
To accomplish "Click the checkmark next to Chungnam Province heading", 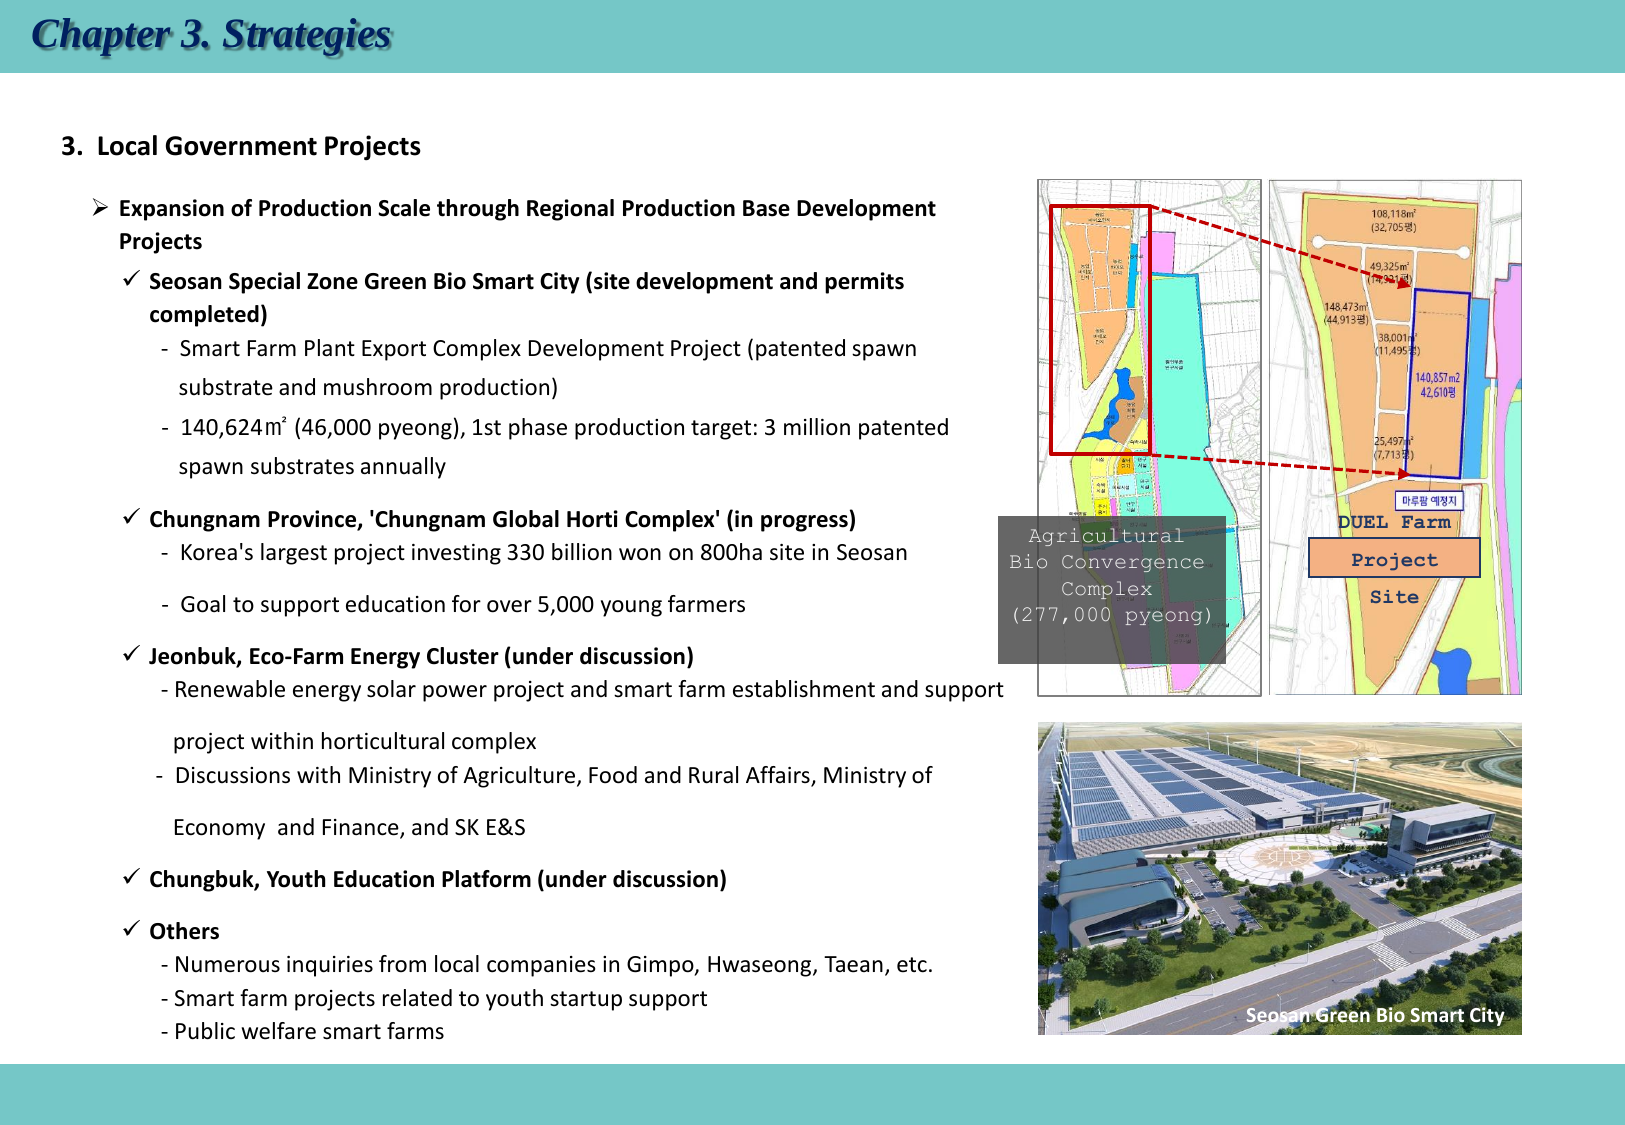I will pos(131,517).
